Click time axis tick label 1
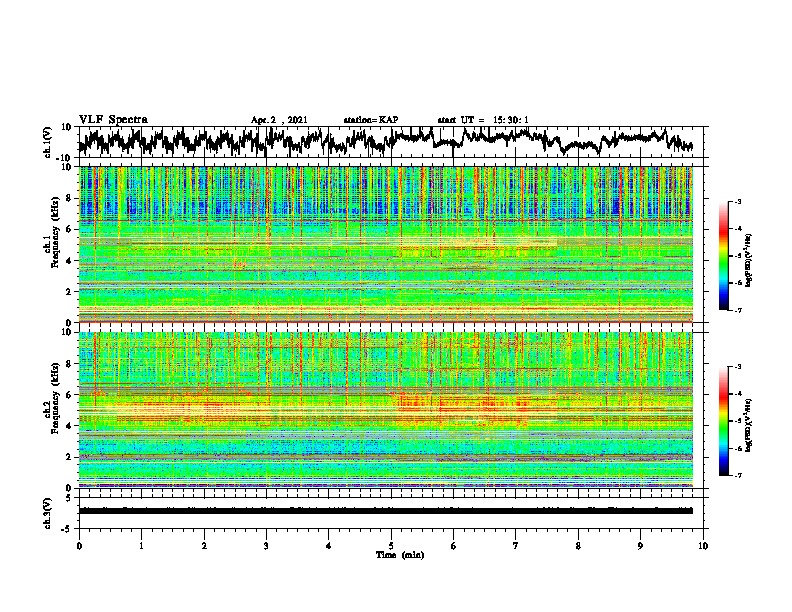Screen dimensions: 792x612 pyautogui.click(x=141, y=546)
